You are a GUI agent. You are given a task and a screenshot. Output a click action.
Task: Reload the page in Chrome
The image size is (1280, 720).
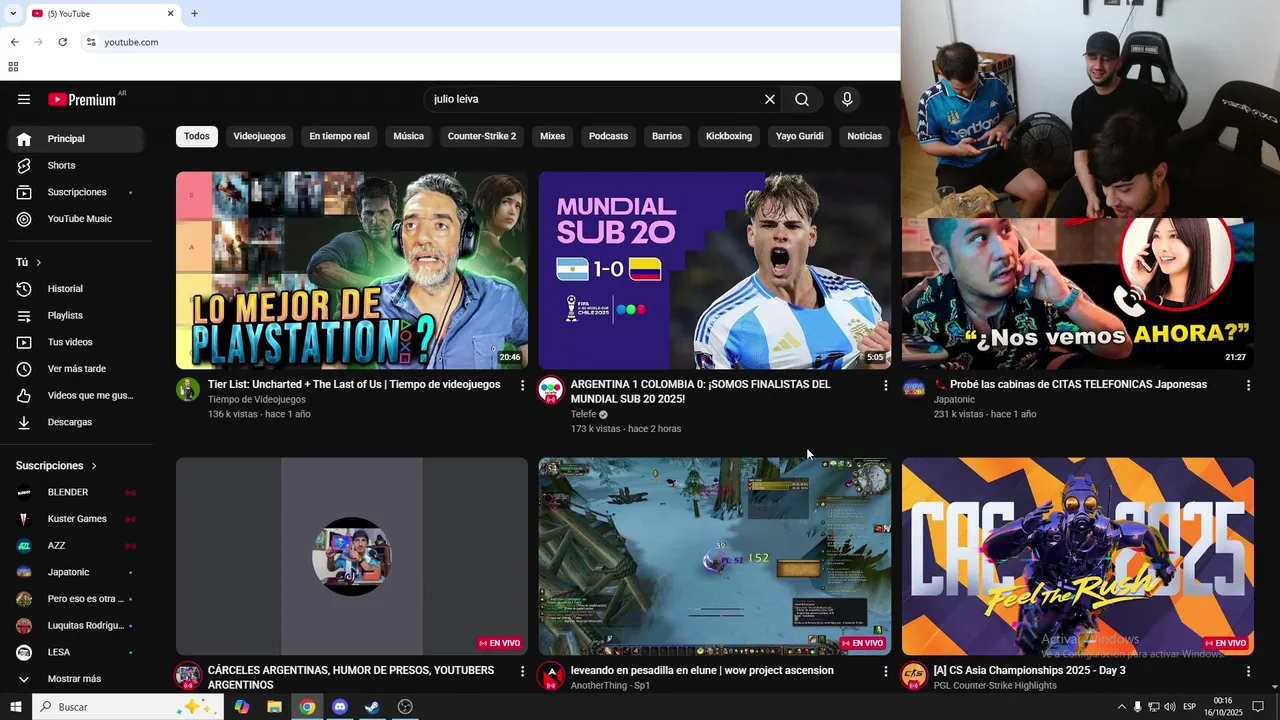pyautogui.click(x=62, y=42)
